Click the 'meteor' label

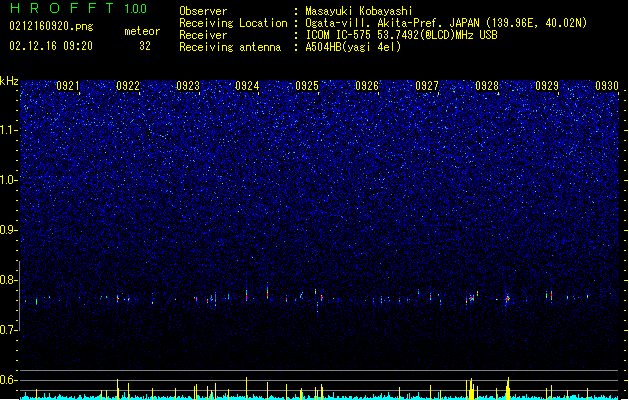point(142,31)
